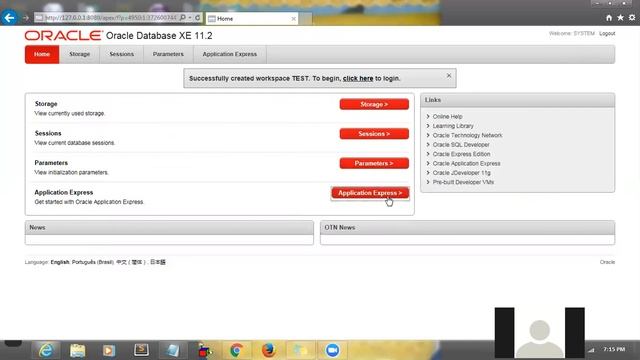Image resolution: width=640 pixels, height=360 pixels.
Task: Open Oracle Application Express link in Links
Action: (467, 163)
